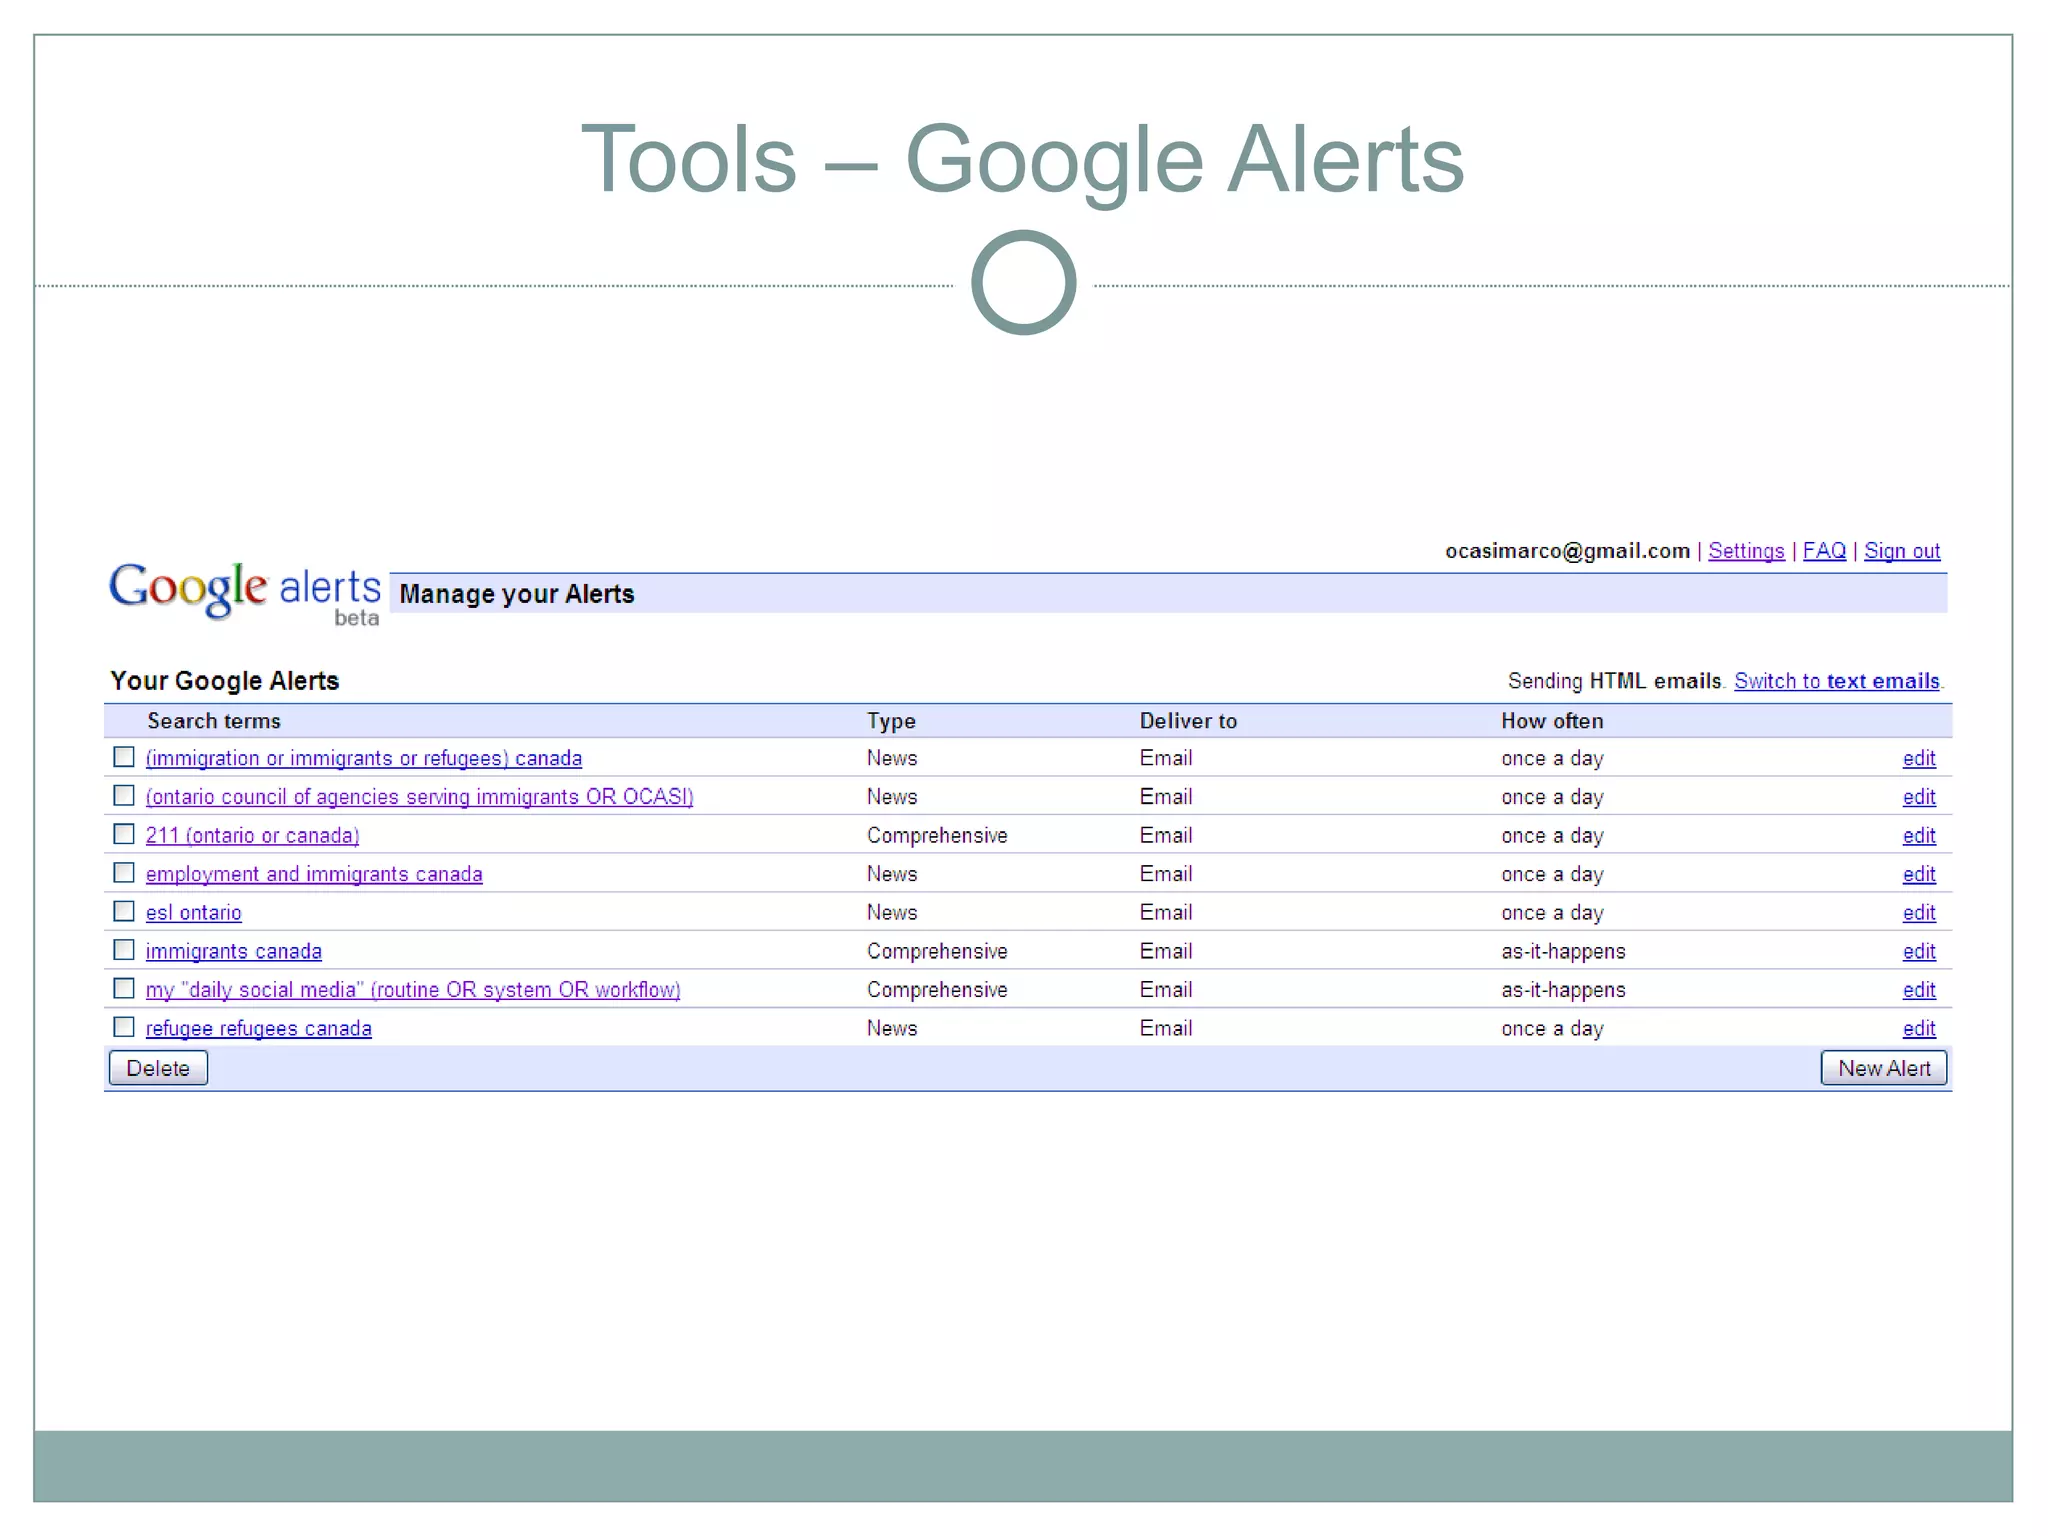
Task: Click 'as-it-happens' in the immigrants canada row
Action: click(1563, 952)
